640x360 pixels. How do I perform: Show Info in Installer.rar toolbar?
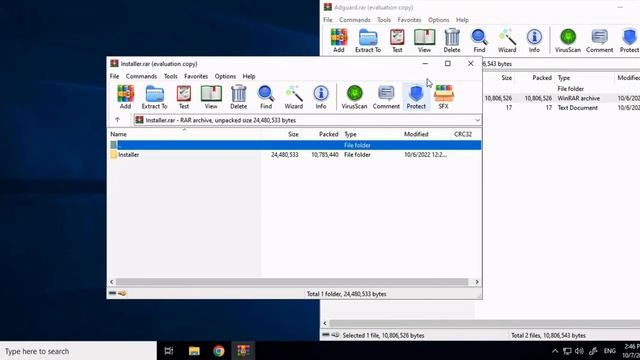click(321, 97)
